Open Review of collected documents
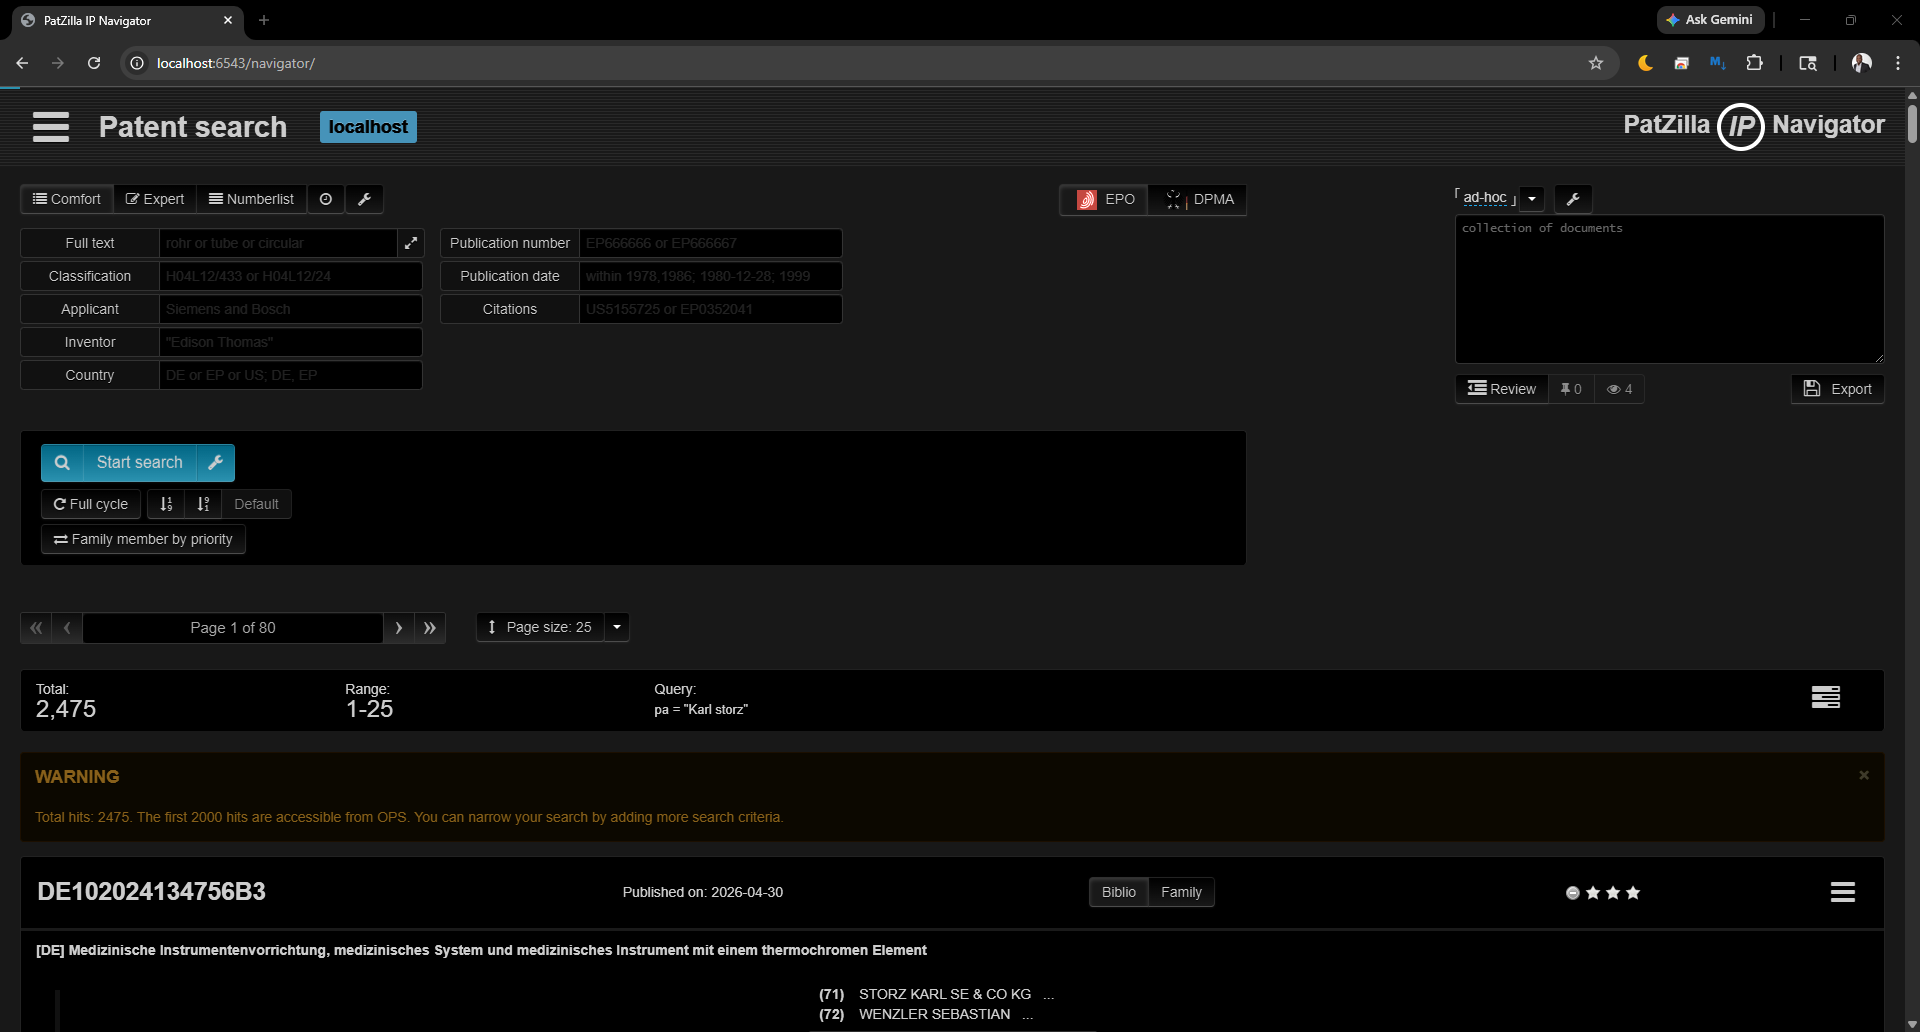This screenshot has height=1032, width=1920. click(x=1502, y=389)
